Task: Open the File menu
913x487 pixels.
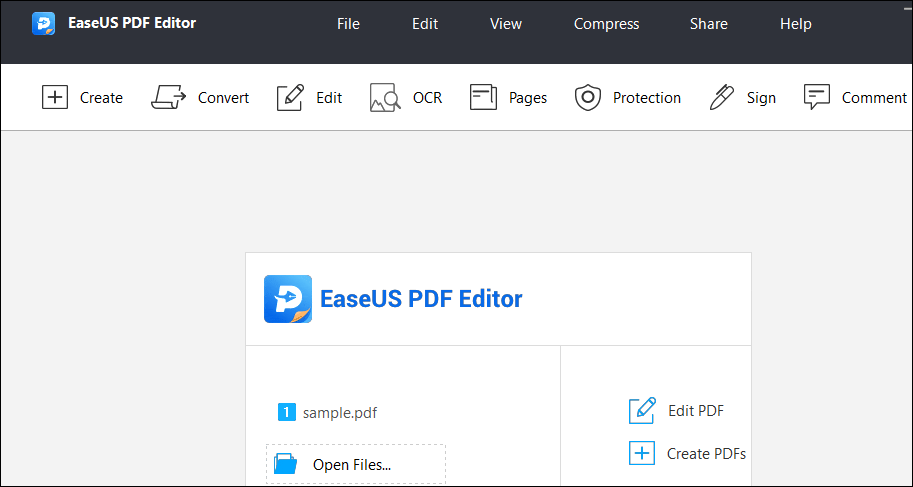Action: coord(348,24)
